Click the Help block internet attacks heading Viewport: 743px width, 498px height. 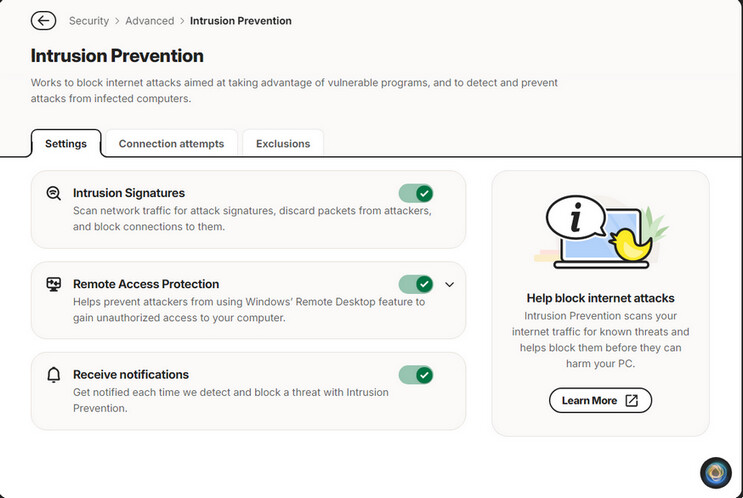tap(600, 298)
